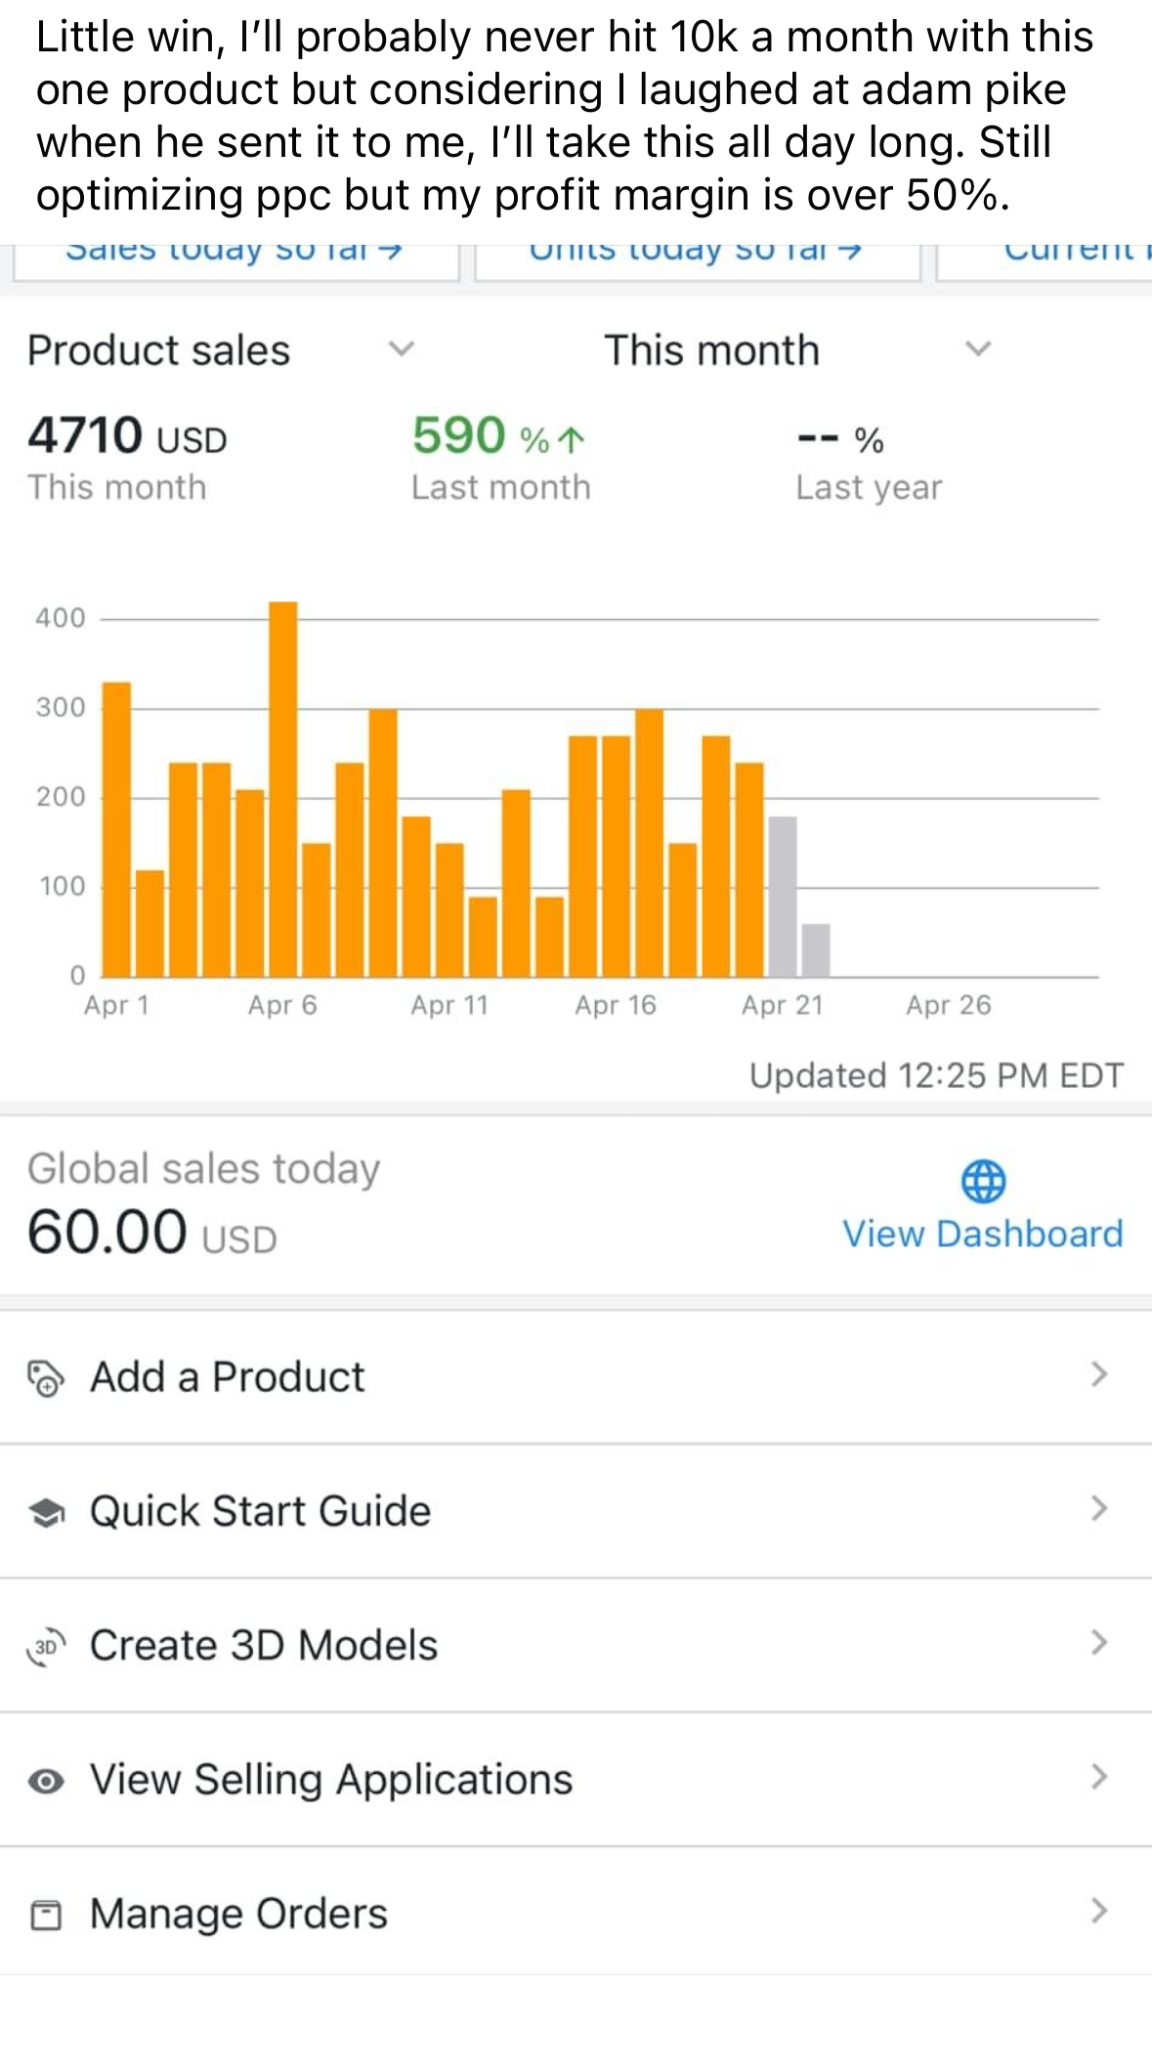Click the View Selling Applications eye icon
Viewport: 1152px width, 2048px height.
click(x=46, y=1780)
